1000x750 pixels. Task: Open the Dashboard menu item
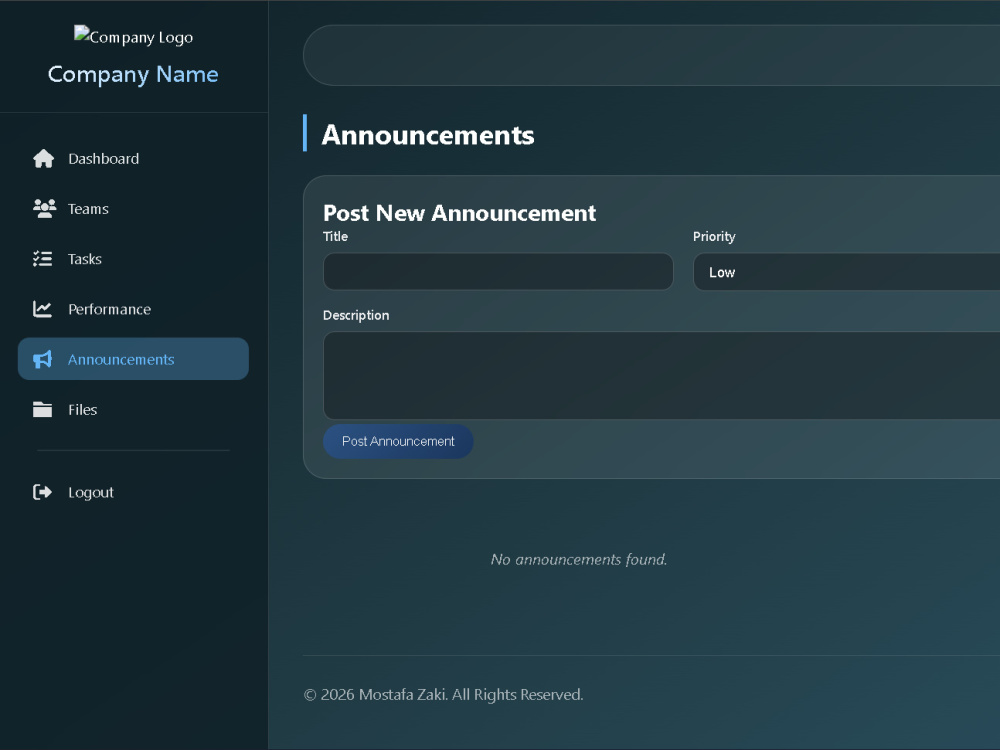[133, 159]
